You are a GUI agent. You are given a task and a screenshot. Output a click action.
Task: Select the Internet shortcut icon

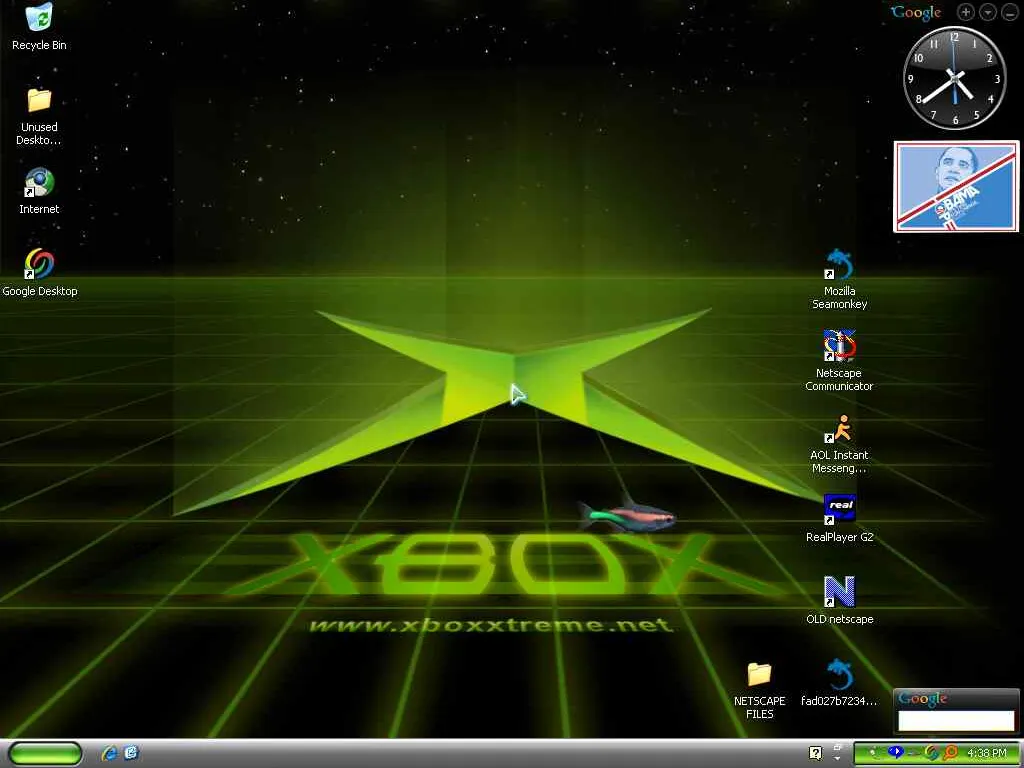click(39, 182)
